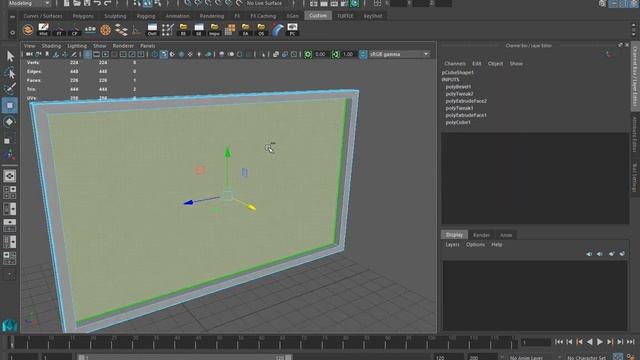
Task: Choose the Paint selection tool
Action: point(10,89)
